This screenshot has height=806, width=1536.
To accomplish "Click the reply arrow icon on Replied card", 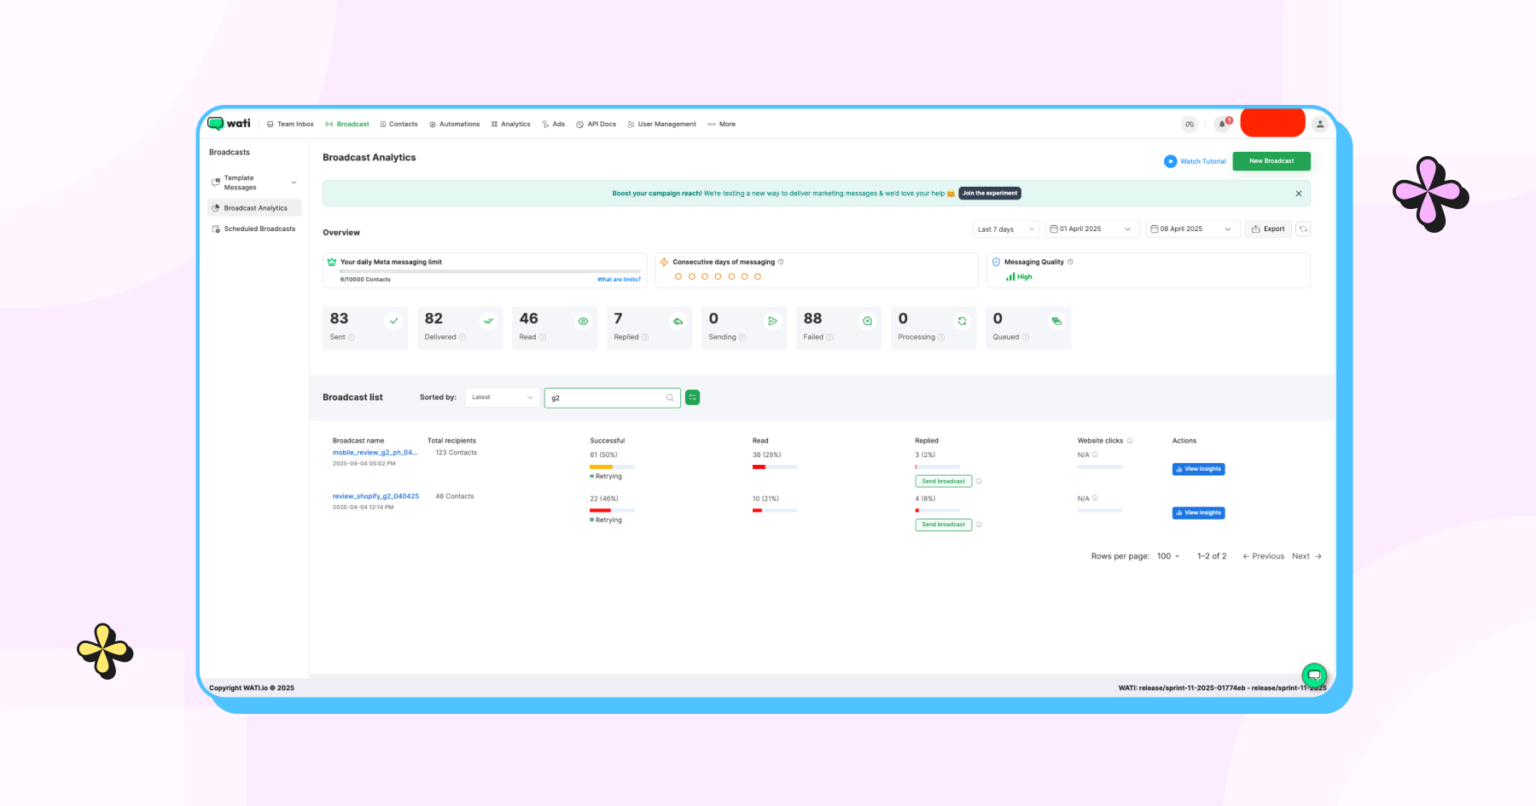I will (x=678, y=321).
